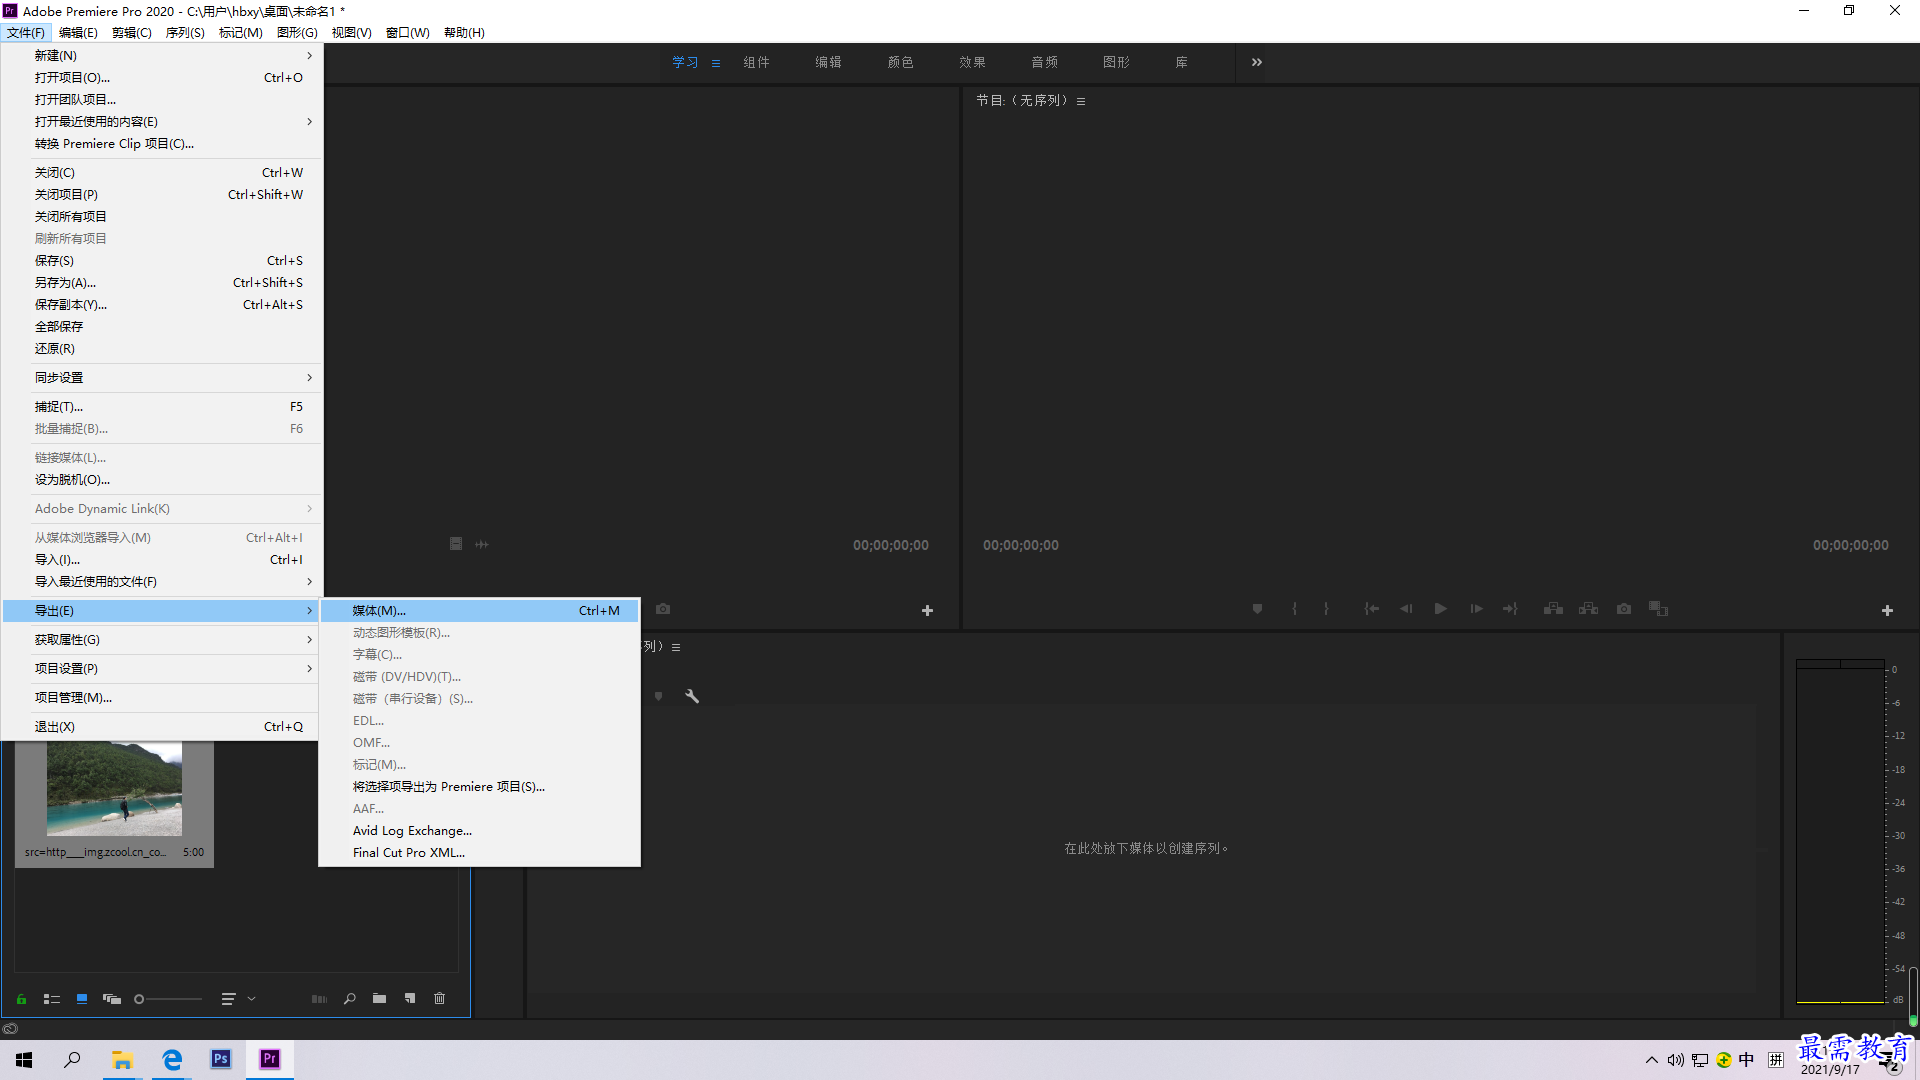The image size is (1920, 1080).
Task: Open timeline wrench display settings
Action: [x=692, y=696]
